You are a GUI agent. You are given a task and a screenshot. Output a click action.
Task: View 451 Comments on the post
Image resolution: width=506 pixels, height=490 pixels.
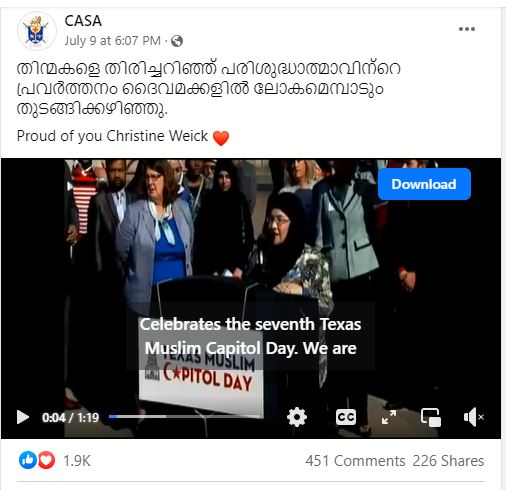click(355, 461)
